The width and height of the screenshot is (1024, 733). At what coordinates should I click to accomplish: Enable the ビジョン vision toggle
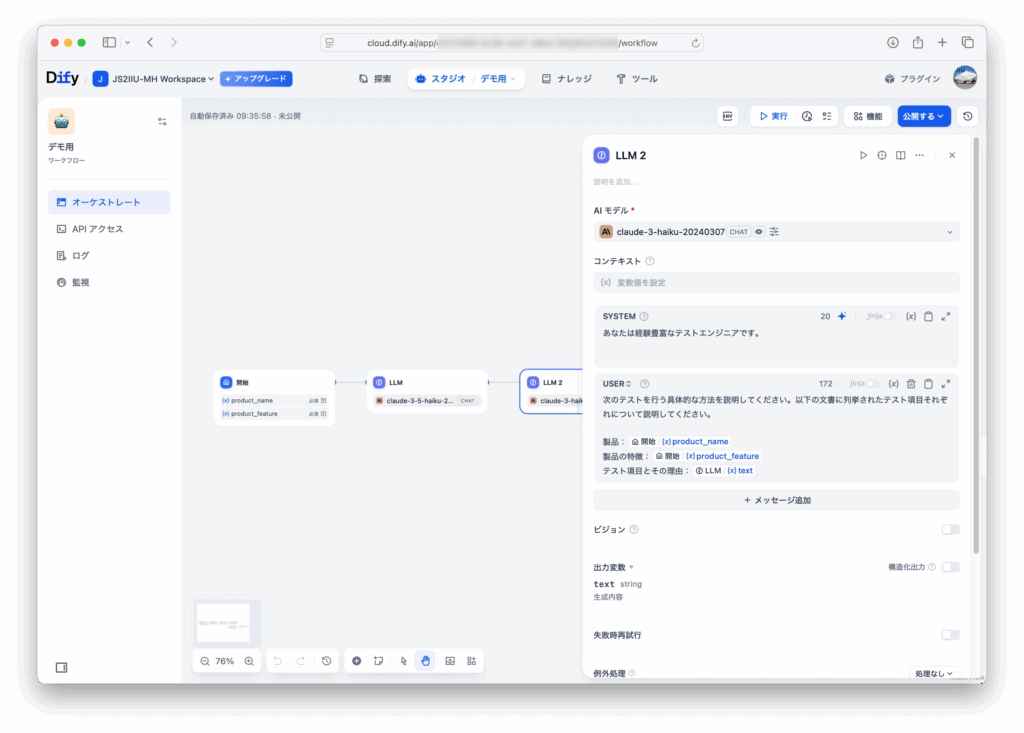tap(949, 530)
